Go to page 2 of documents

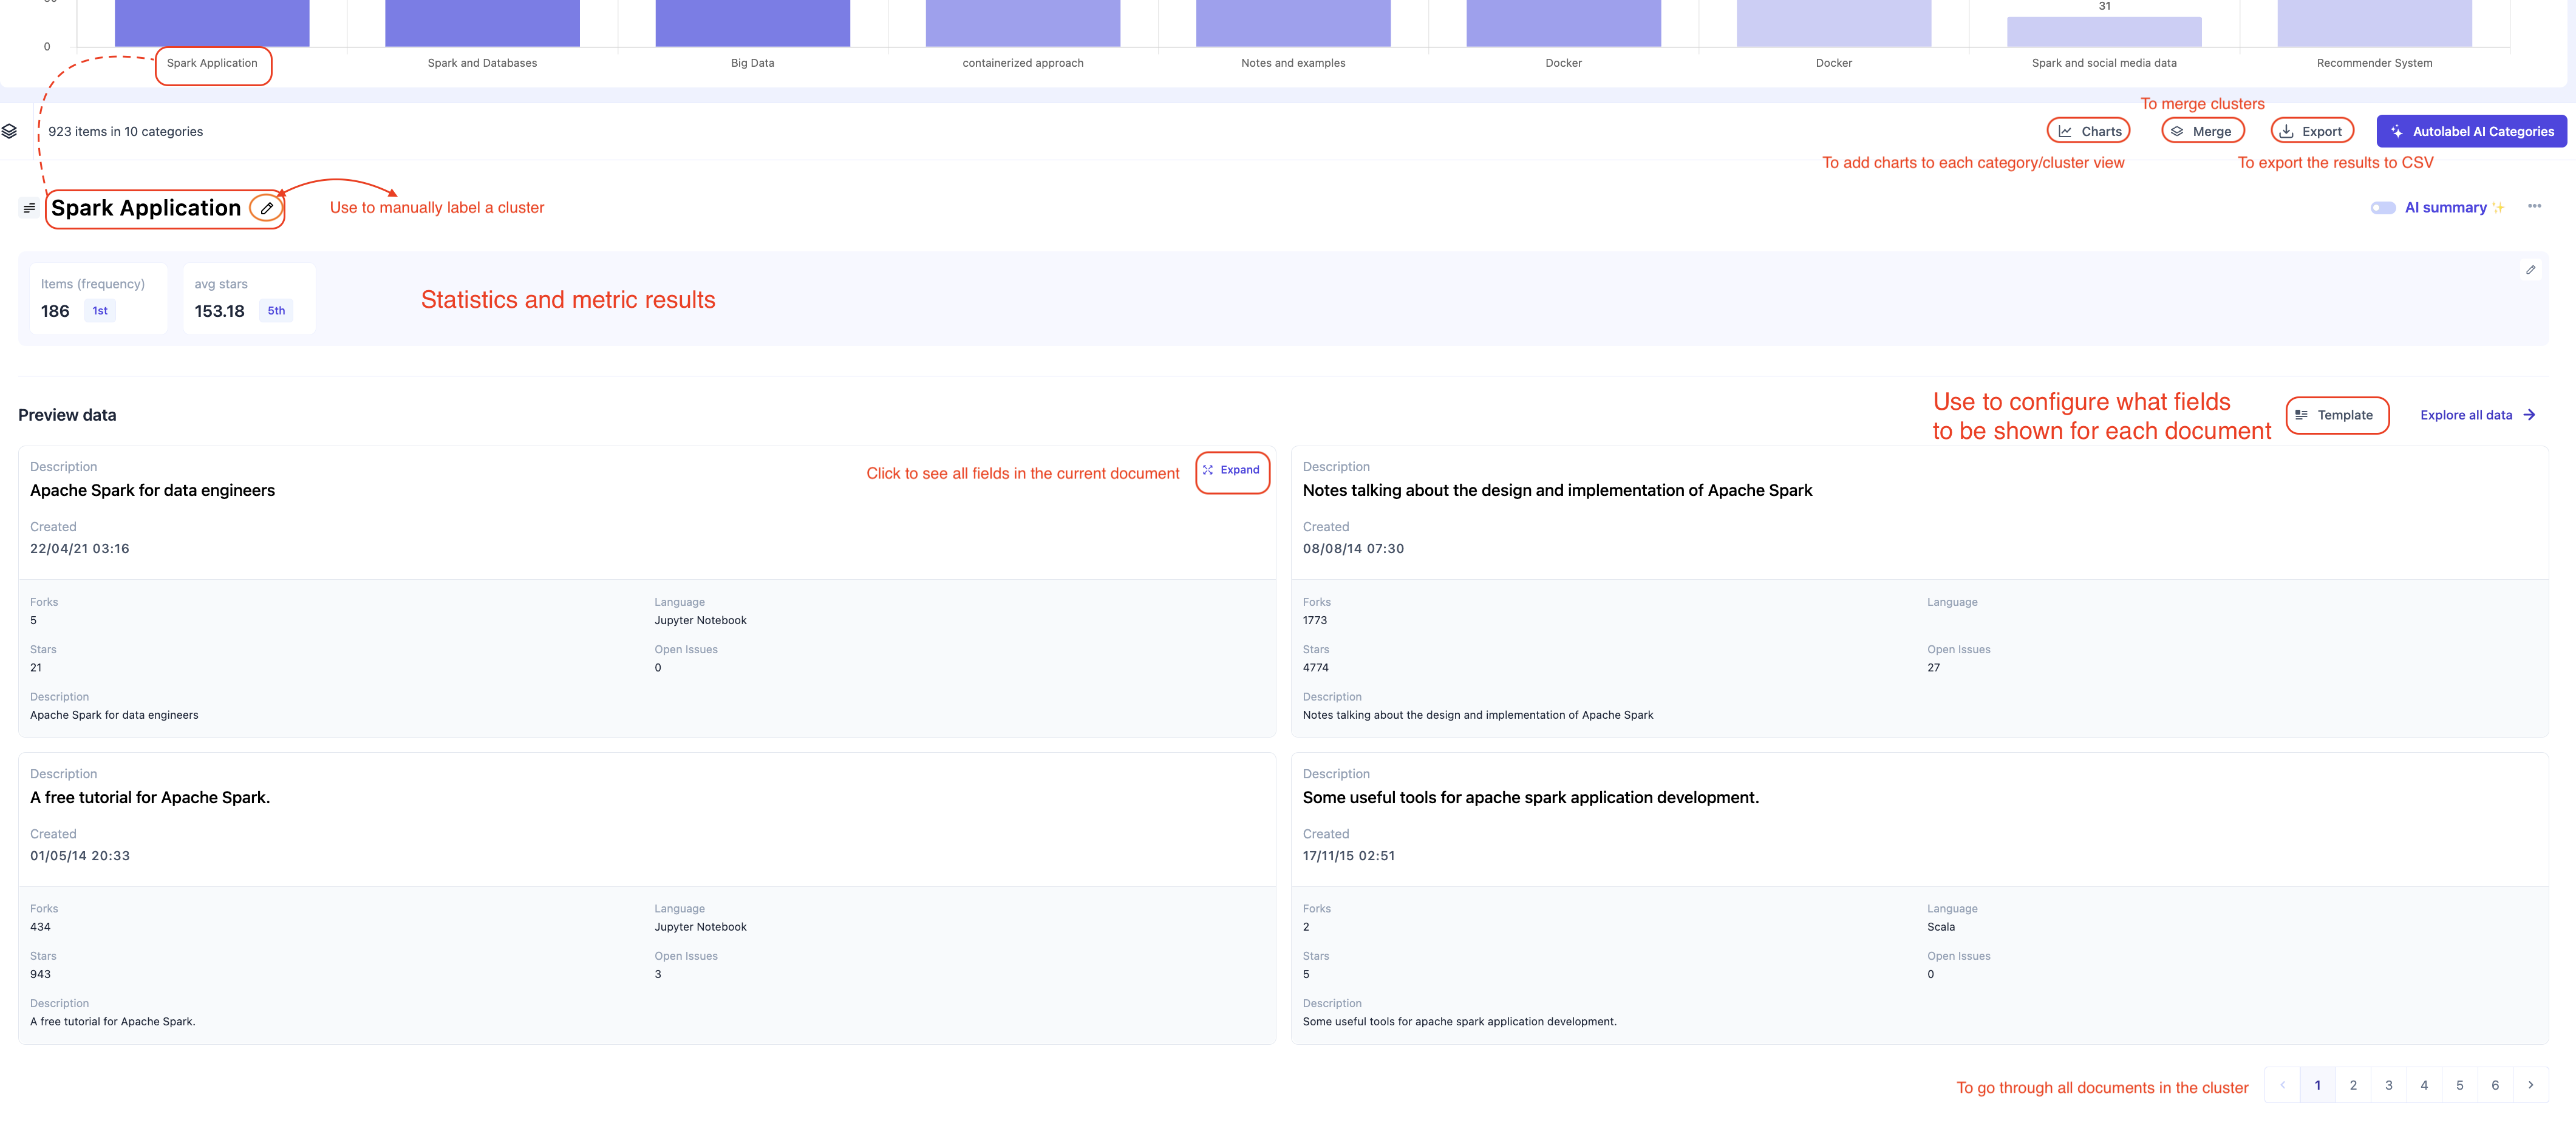point(2353,1085)
